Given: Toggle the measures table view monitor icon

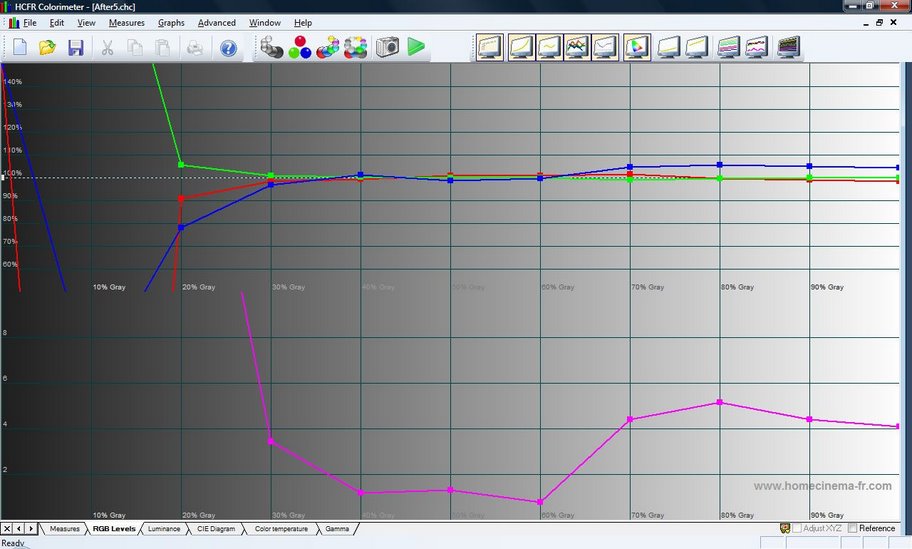Looking at the screenshot, I should click(x=490, y=47).
